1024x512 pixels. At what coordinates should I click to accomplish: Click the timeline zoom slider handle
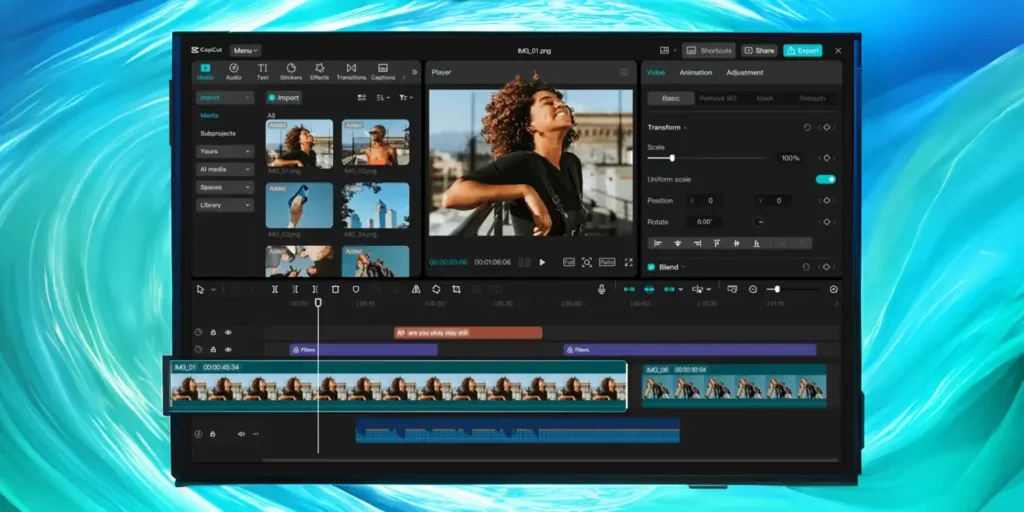coord(777,289)
